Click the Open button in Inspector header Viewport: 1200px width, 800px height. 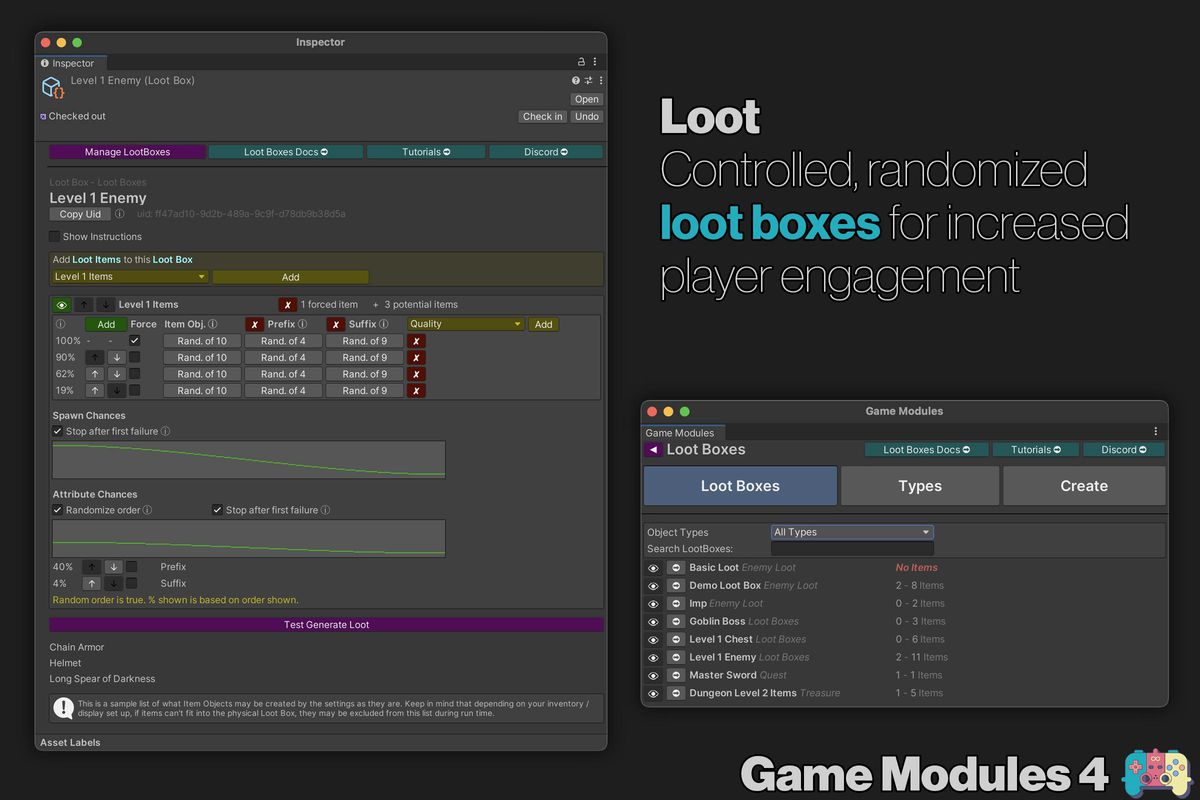pos(587,99)
